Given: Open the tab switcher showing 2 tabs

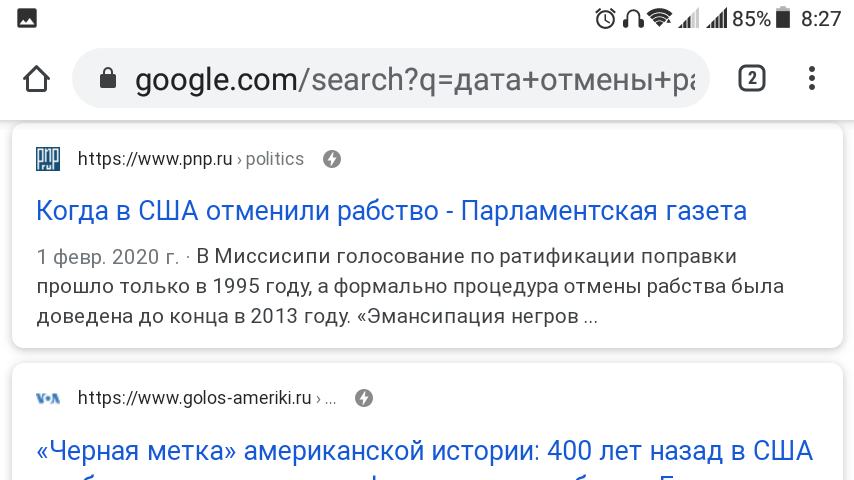Looking at the screenshot, I should pyautogui.click(x=752, y=78).
